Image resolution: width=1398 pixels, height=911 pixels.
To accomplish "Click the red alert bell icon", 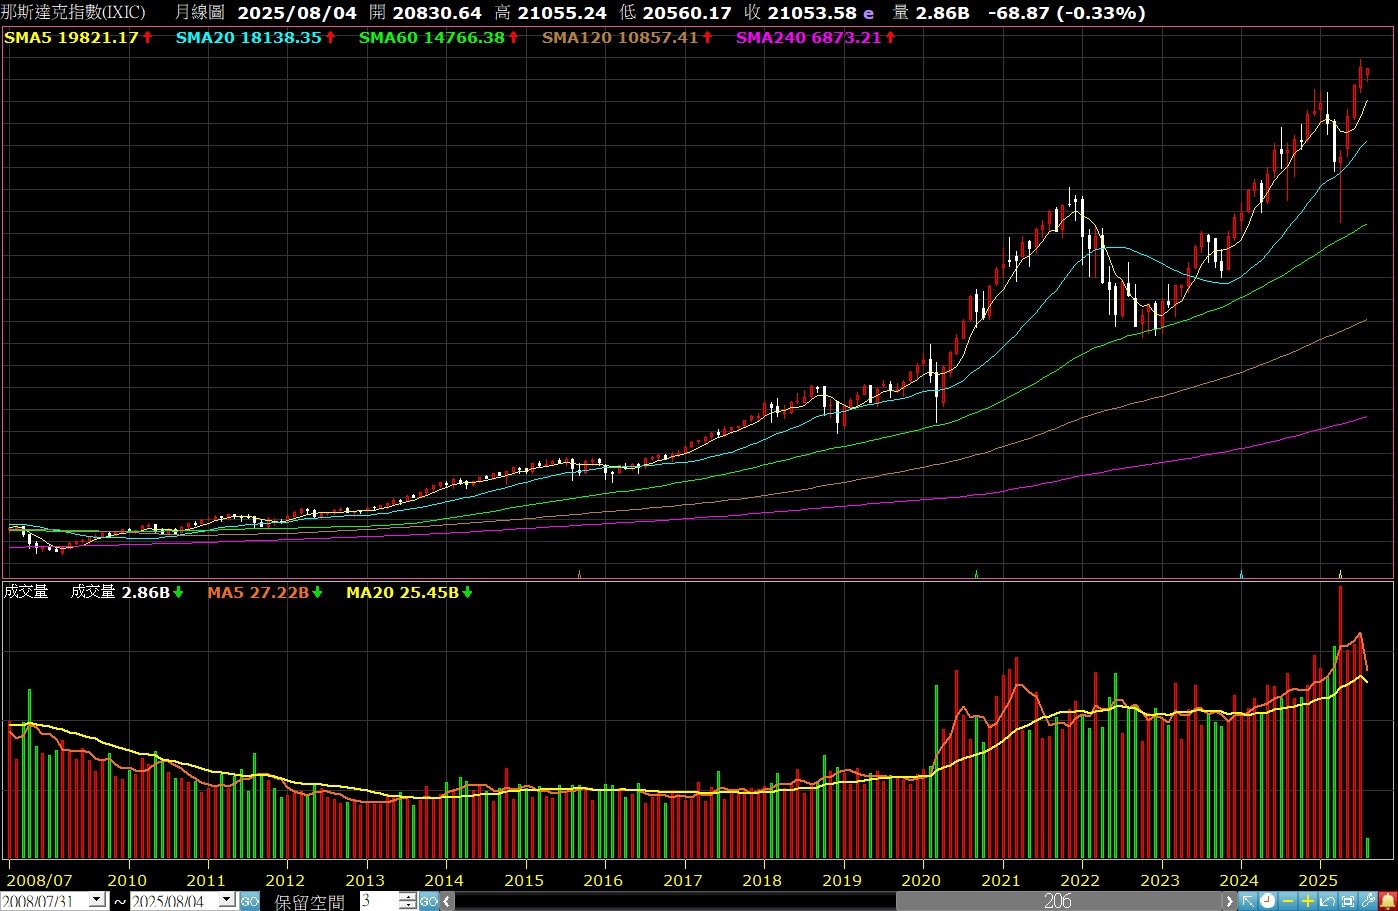I will click(x=1387, y=901).
